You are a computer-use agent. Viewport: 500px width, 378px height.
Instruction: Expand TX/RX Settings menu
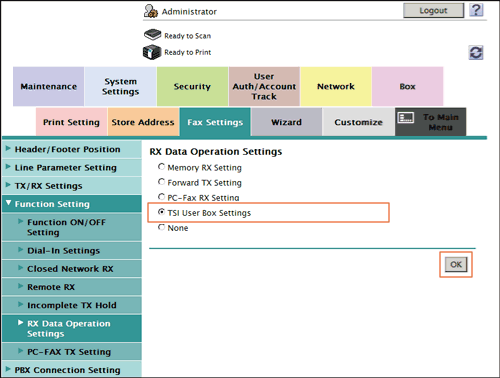(72, 186)
